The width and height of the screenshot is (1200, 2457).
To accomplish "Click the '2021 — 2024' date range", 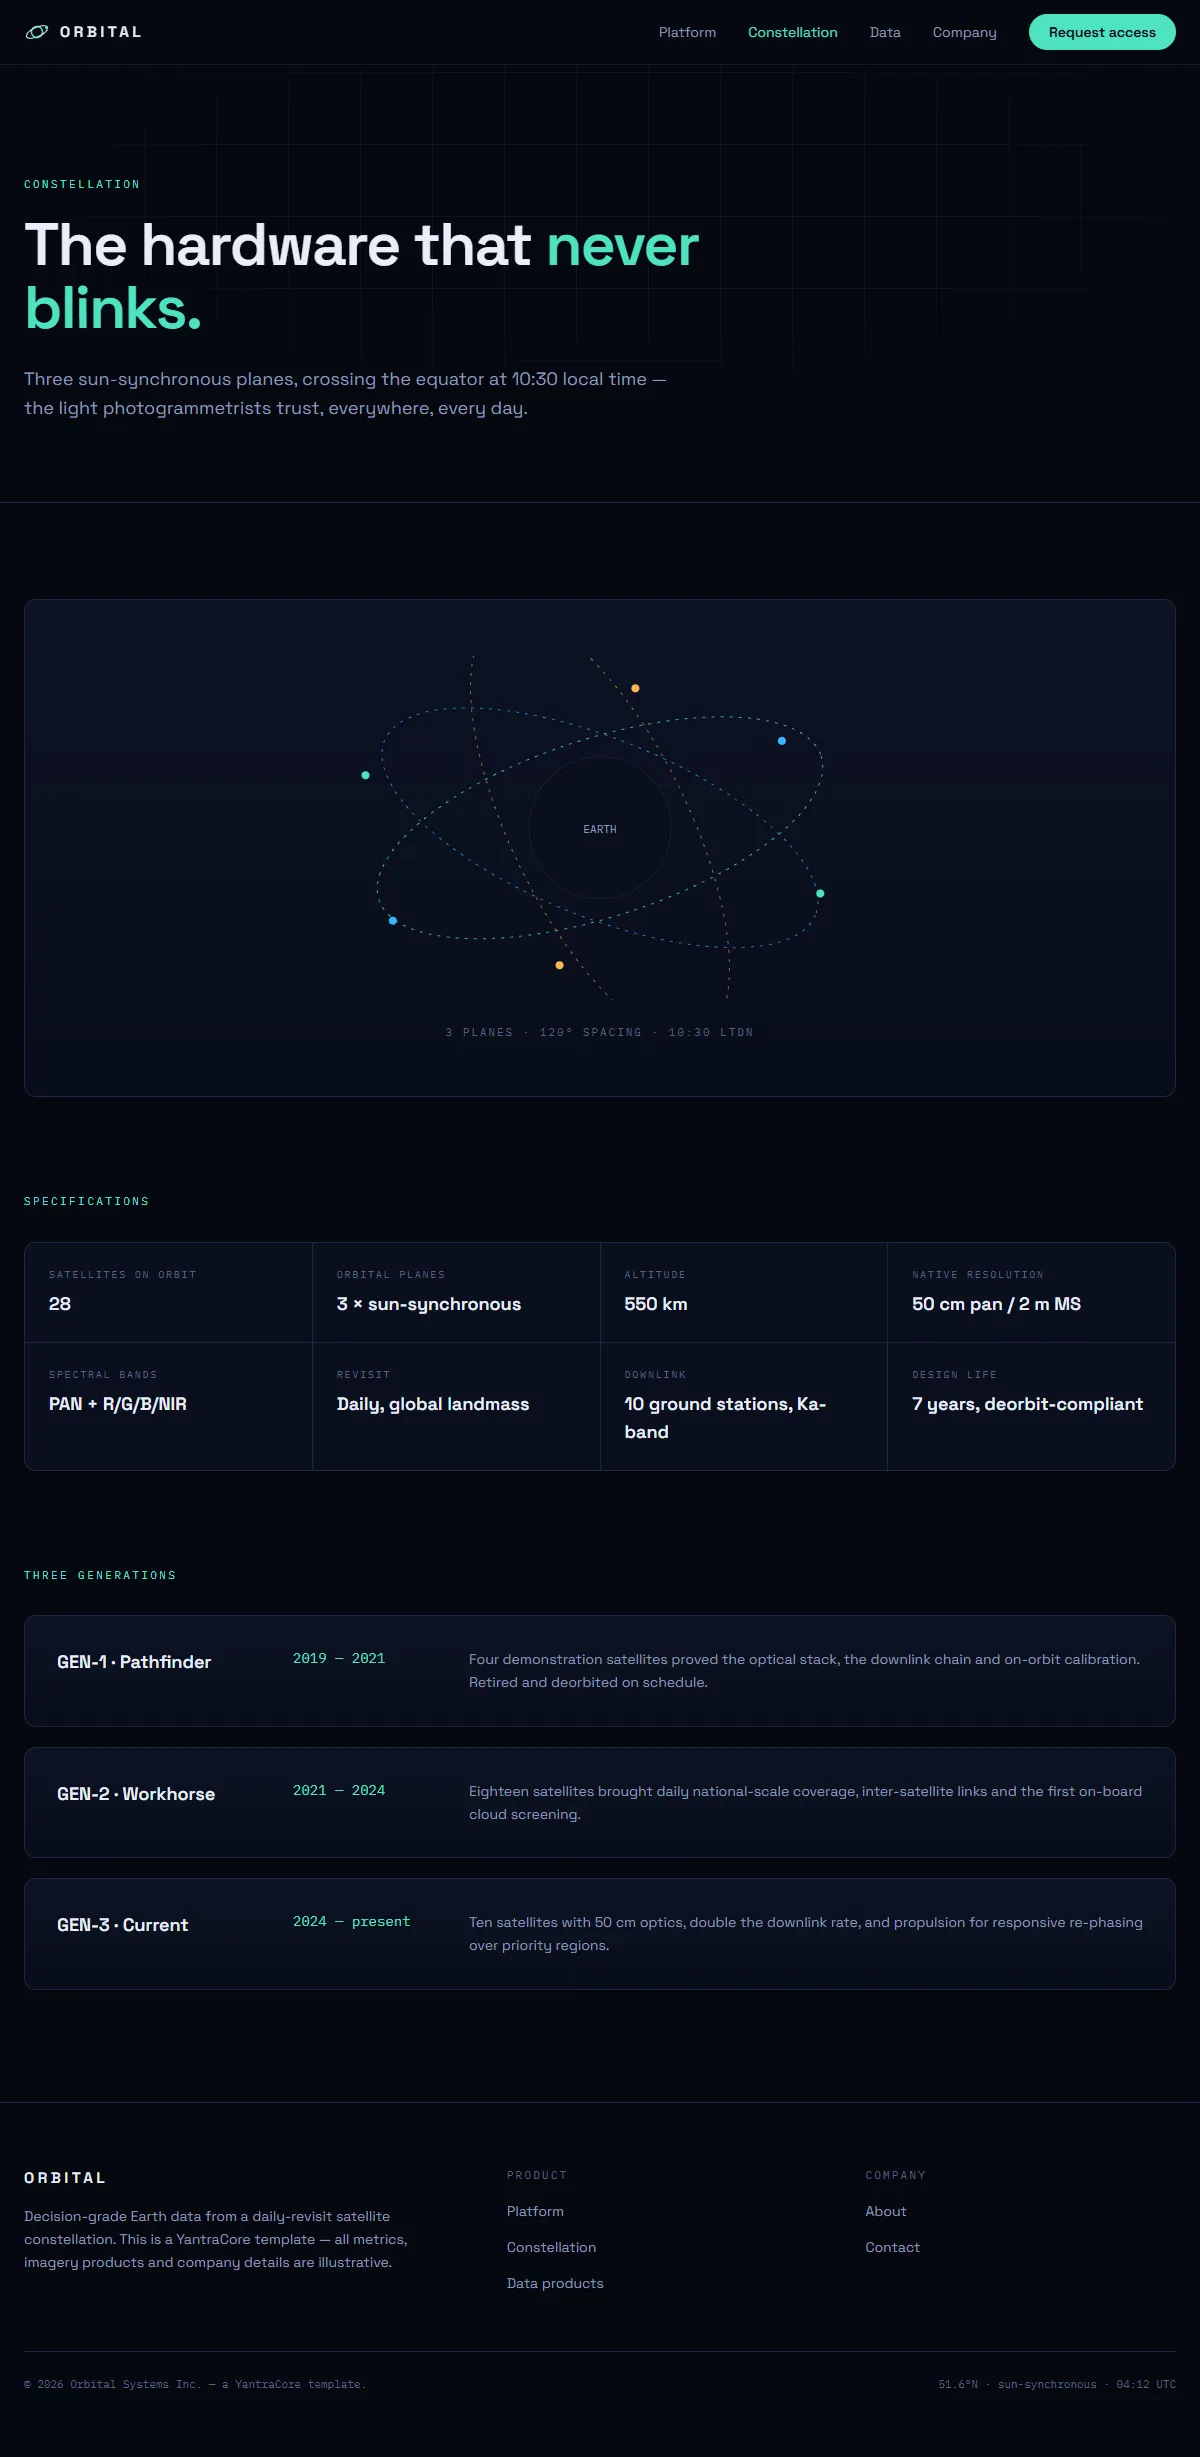I will click(339, 1790).
